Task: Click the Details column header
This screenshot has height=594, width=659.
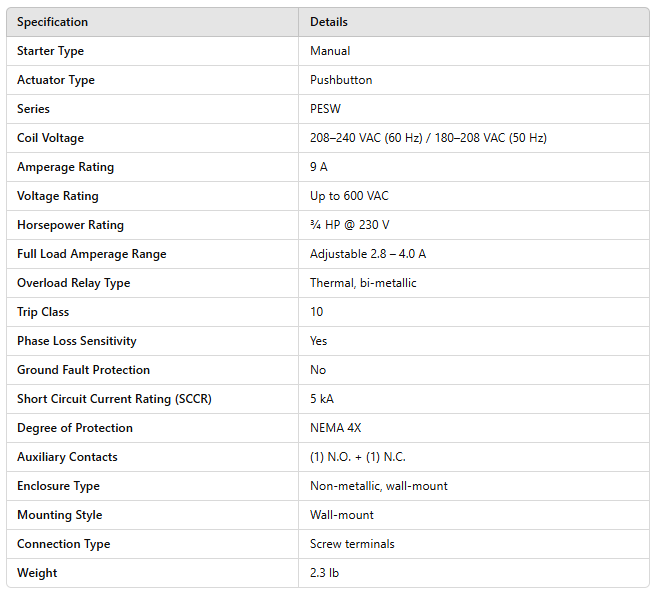Action: [x=329, y=22]
